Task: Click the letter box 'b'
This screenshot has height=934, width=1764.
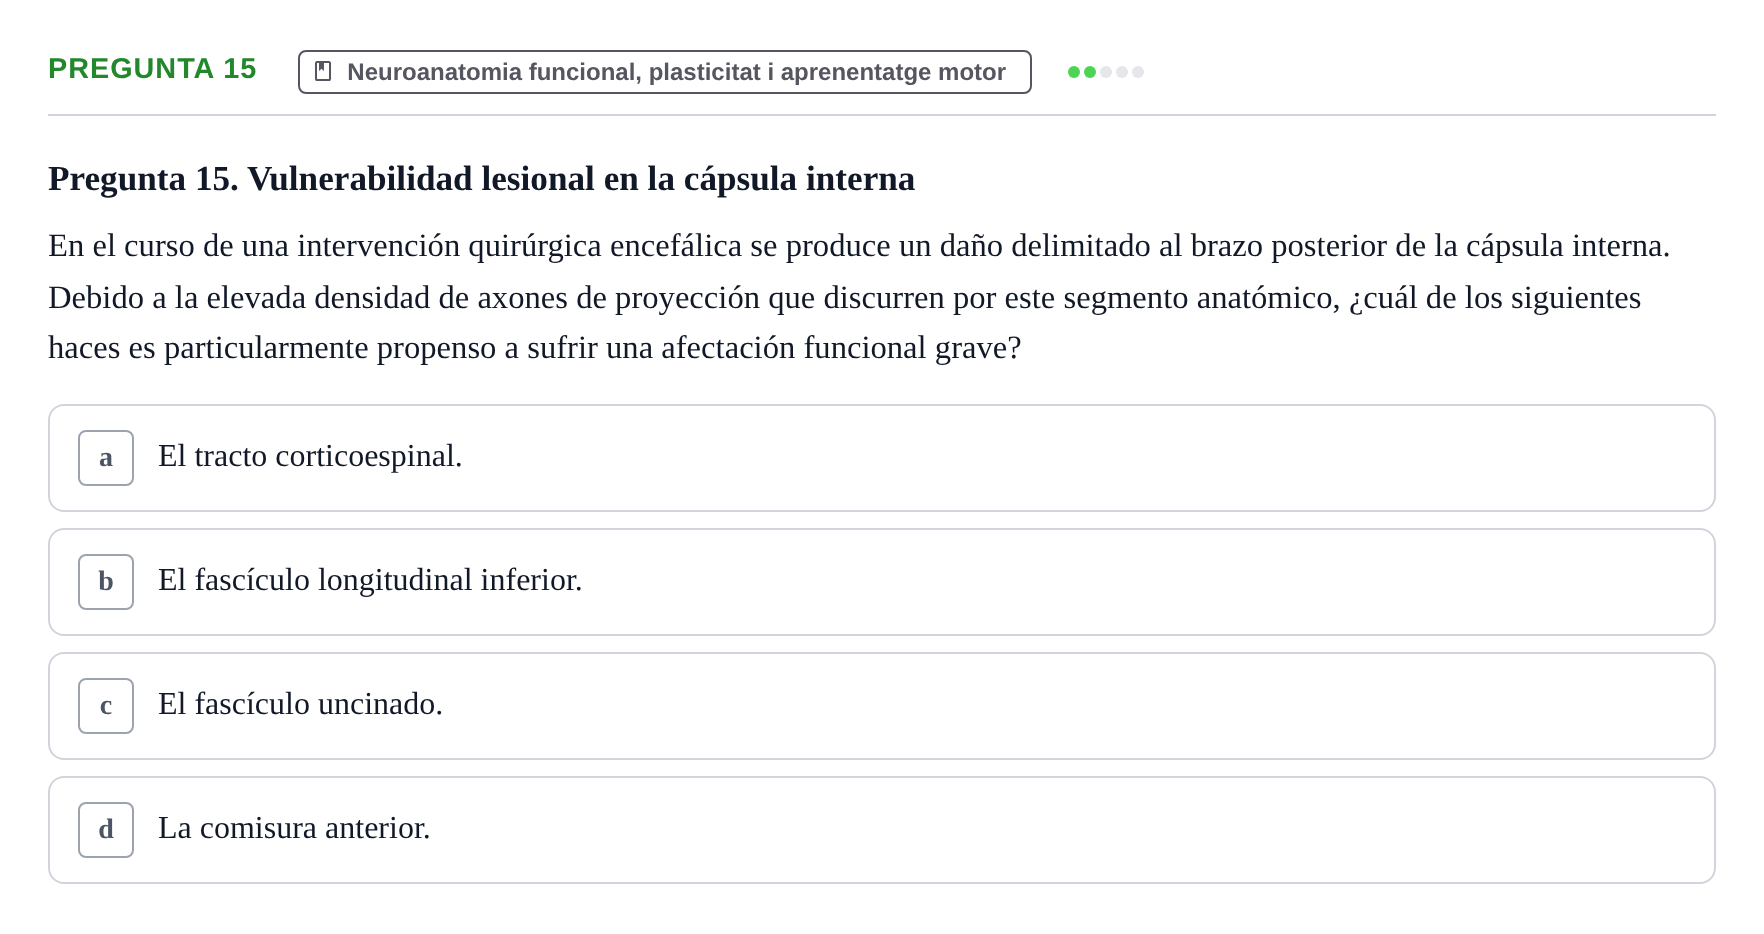Action: [106, 582]
